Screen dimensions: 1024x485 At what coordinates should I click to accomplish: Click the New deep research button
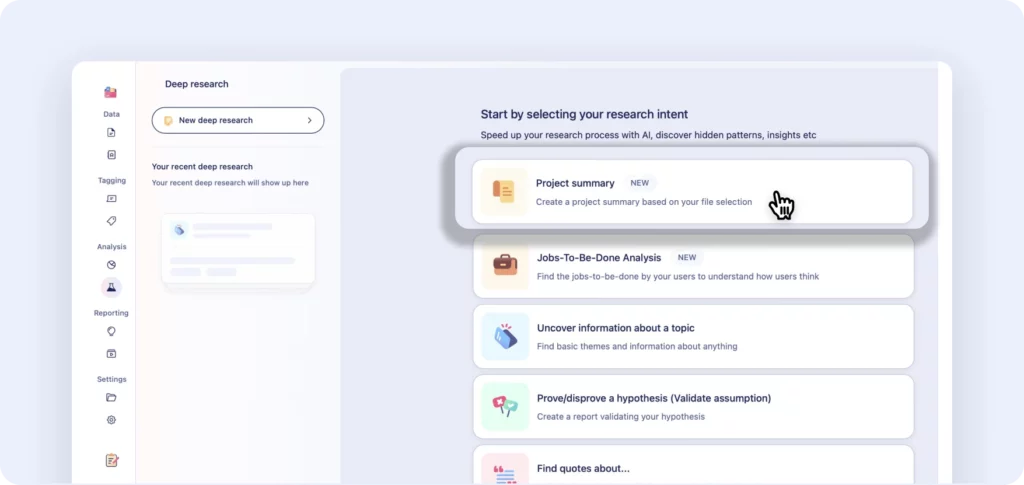(x=238, y=120)
